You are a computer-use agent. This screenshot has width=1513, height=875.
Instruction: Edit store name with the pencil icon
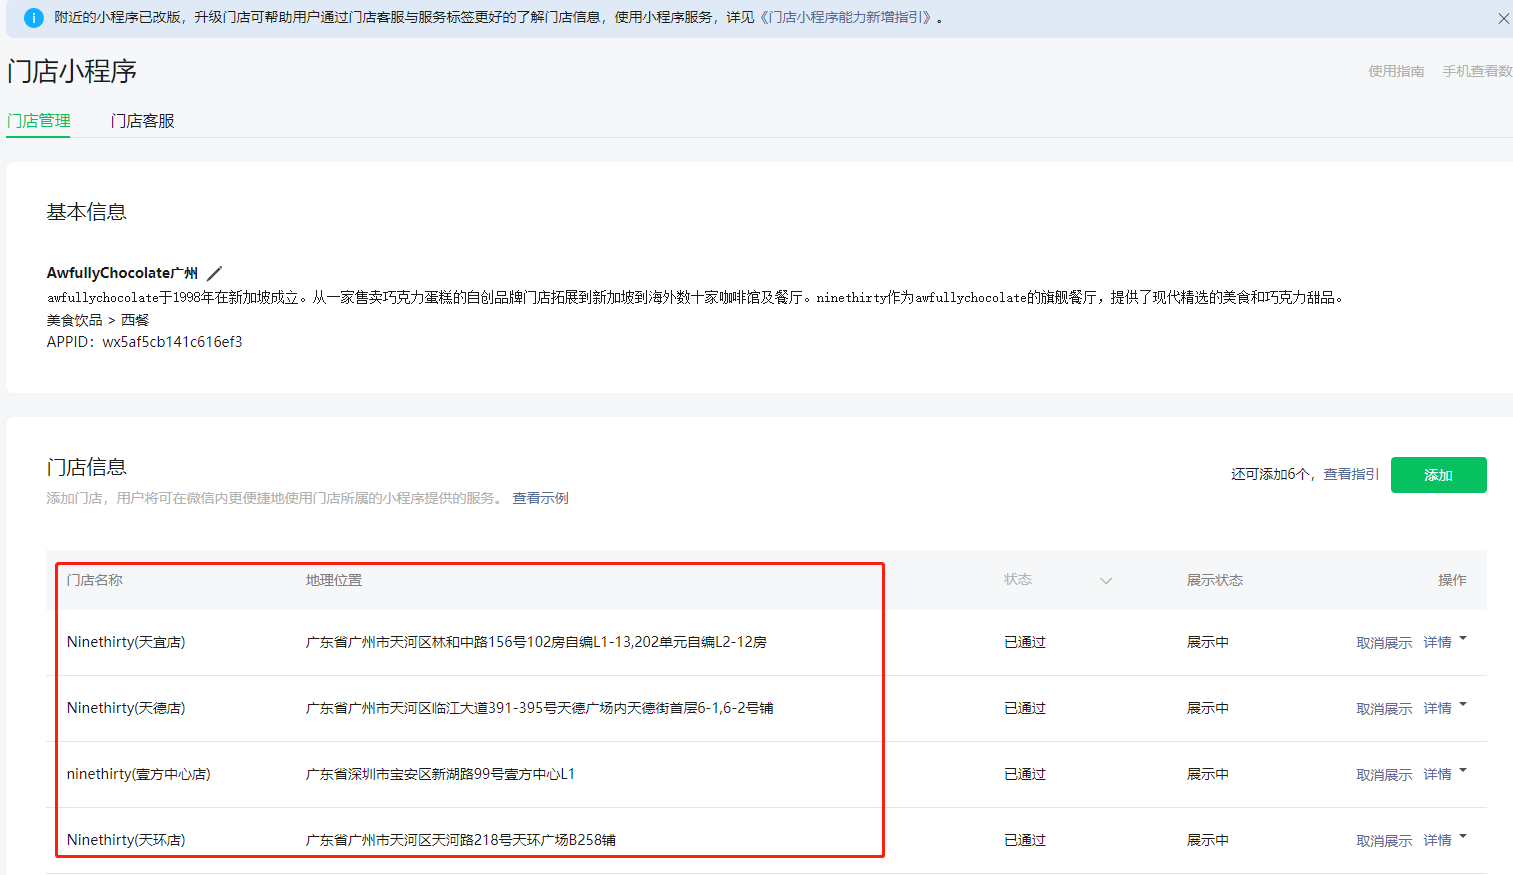pyautogui.click(x=214, y=273)
